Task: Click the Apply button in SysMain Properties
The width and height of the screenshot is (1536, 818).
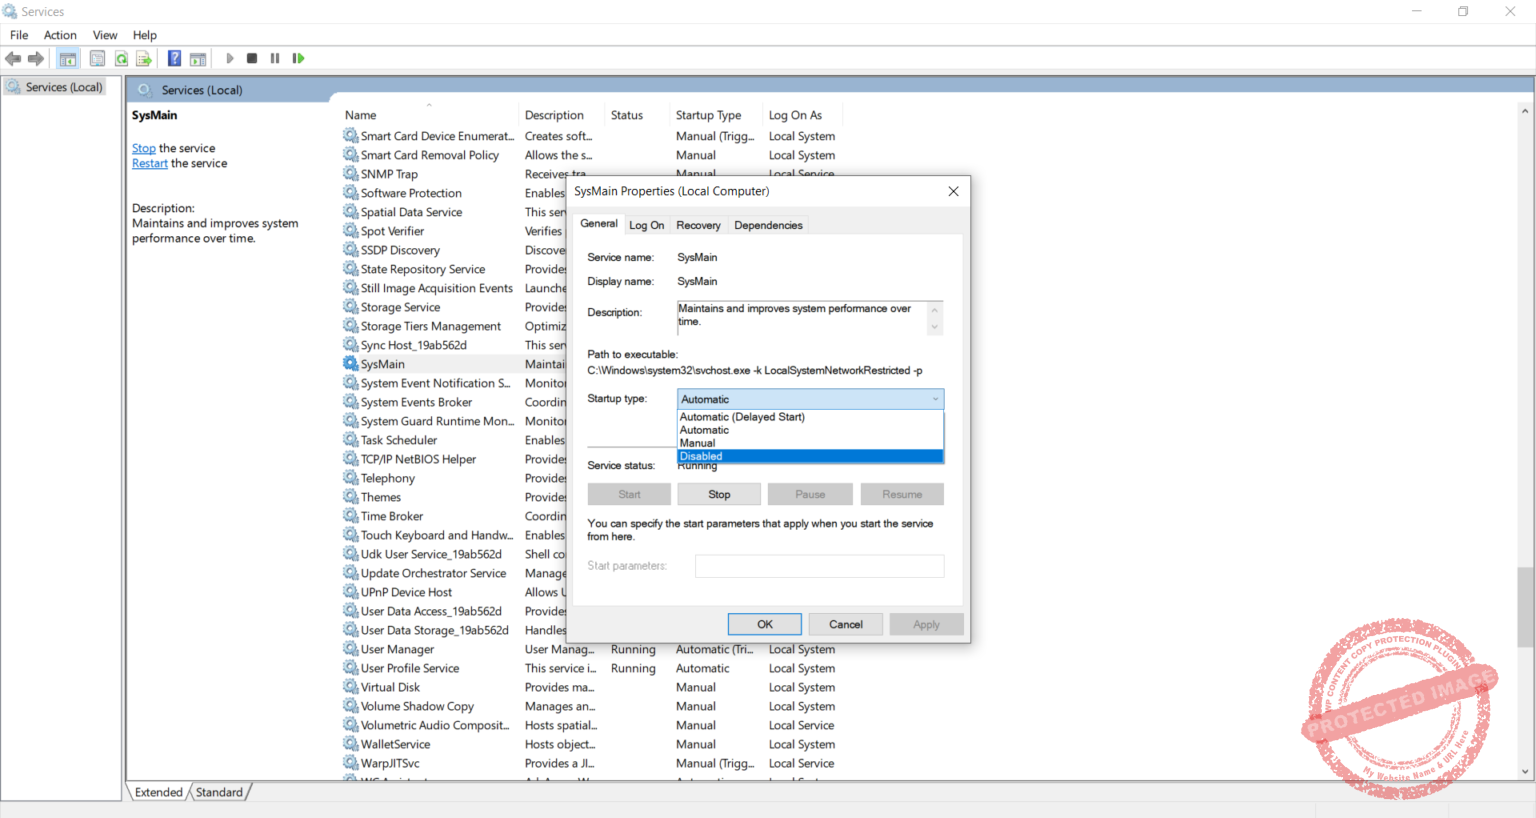Action: (925, 623)
